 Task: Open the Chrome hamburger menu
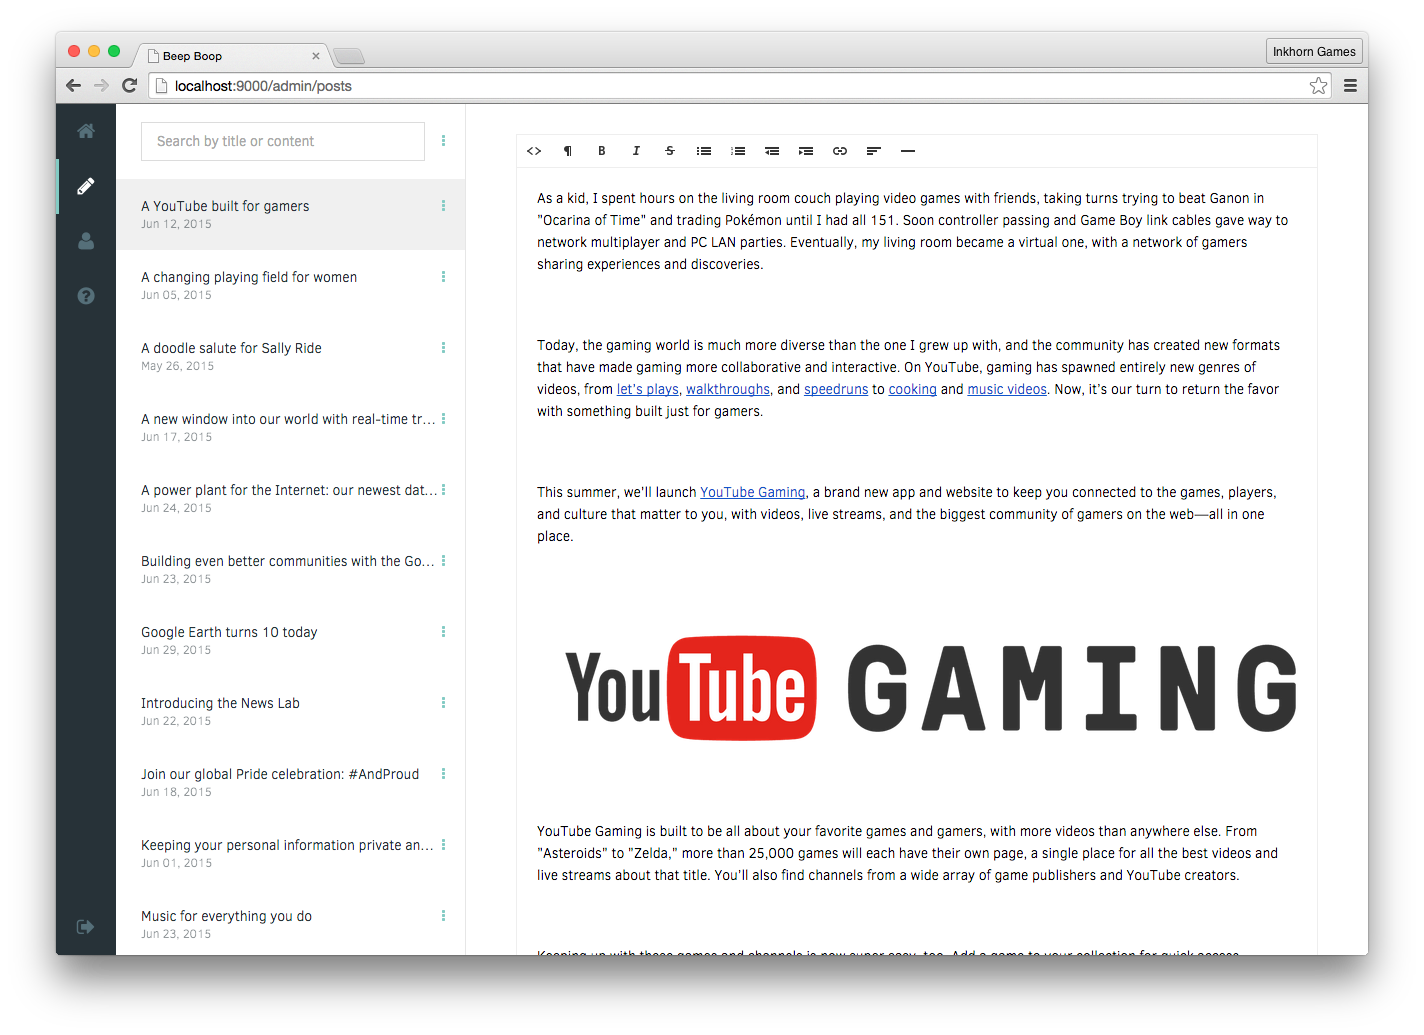(1350, 86)
